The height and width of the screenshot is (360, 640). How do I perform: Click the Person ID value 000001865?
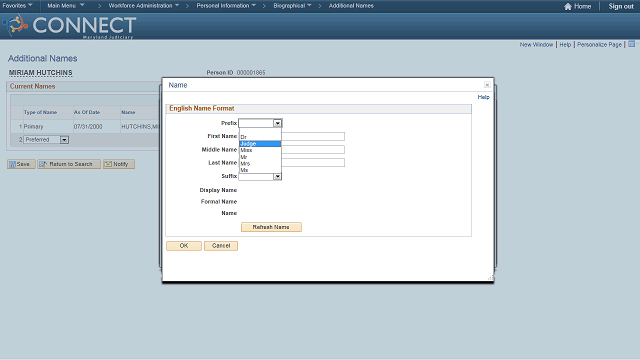251,73
